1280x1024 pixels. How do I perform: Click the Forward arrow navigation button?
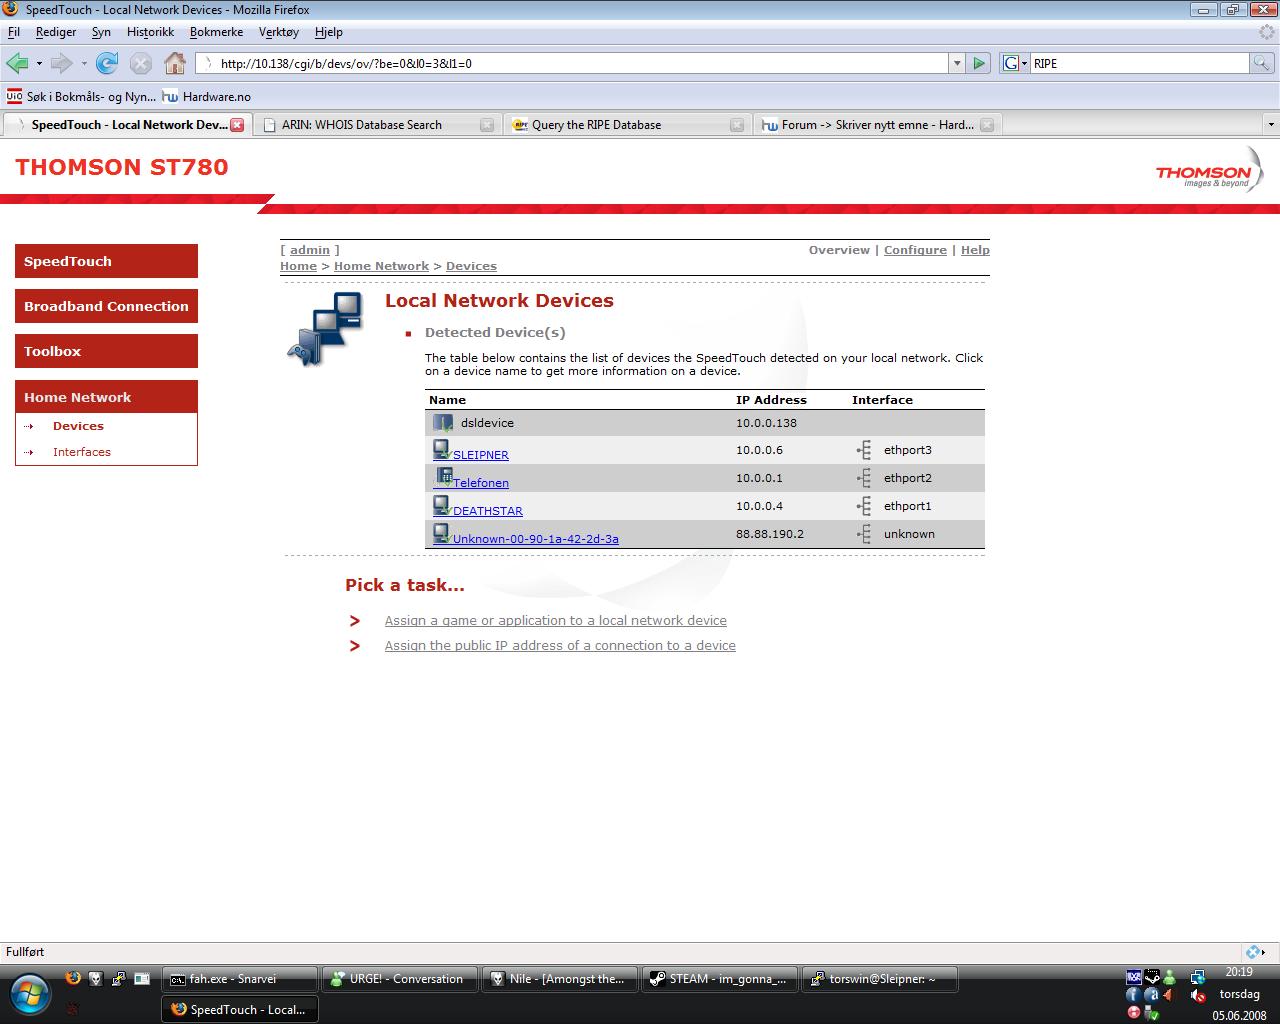click(62, 63)
